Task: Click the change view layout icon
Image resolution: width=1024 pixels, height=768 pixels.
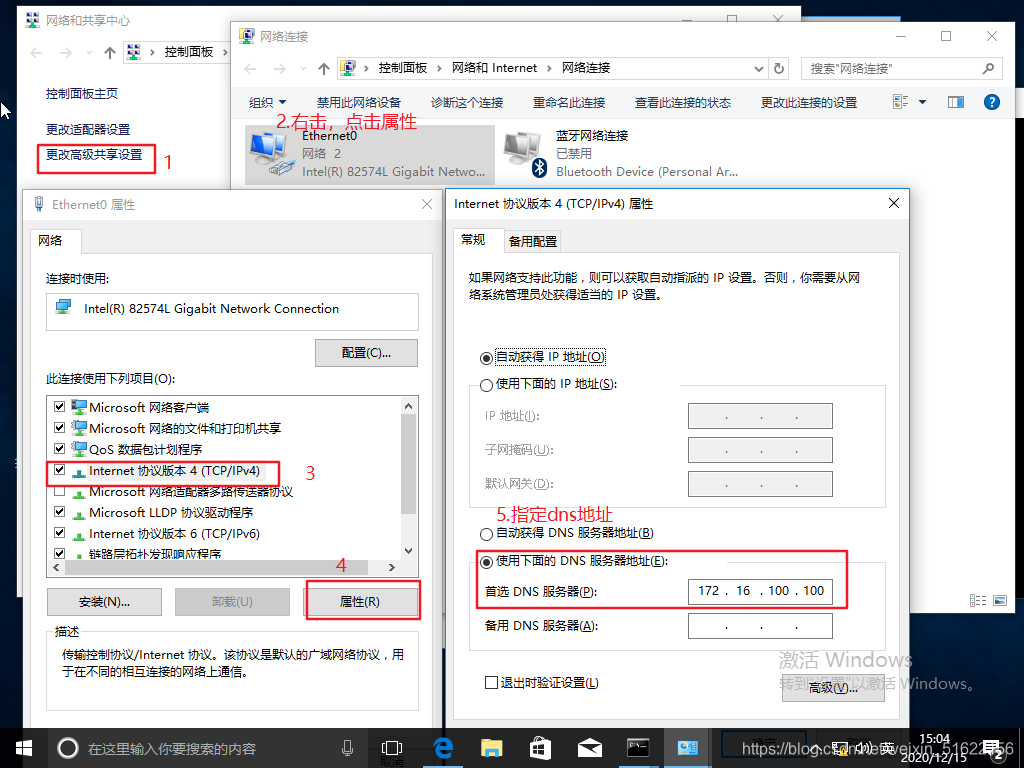Action: 901,102
